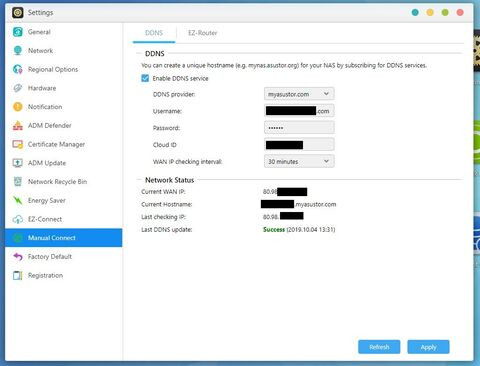
Task: Open Notification sidebar label
Action: click(x=45, y=107)
